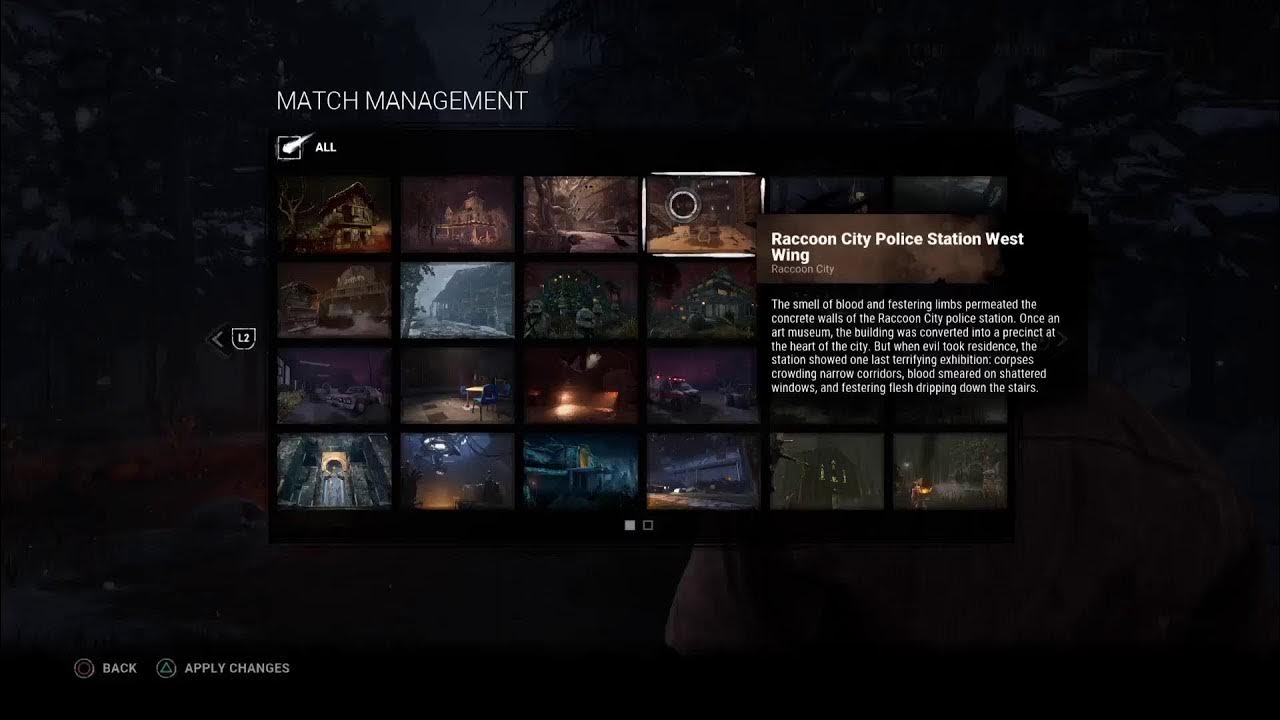Image resolution: width=1280 pixels, height=720 pixels.
Task: Select the chapel with green windows thumbnail
Action: [827, 471]
